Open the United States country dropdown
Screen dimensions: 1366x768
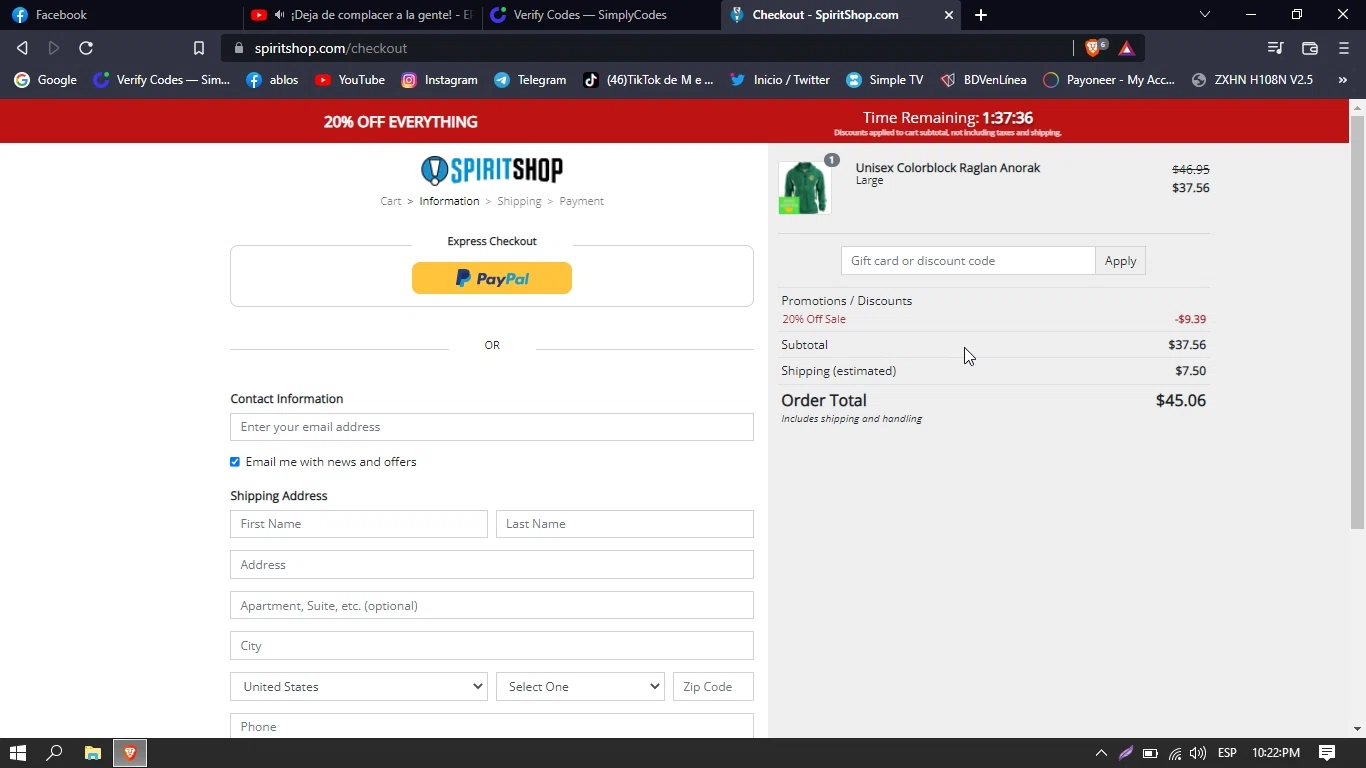click(359, 687)
